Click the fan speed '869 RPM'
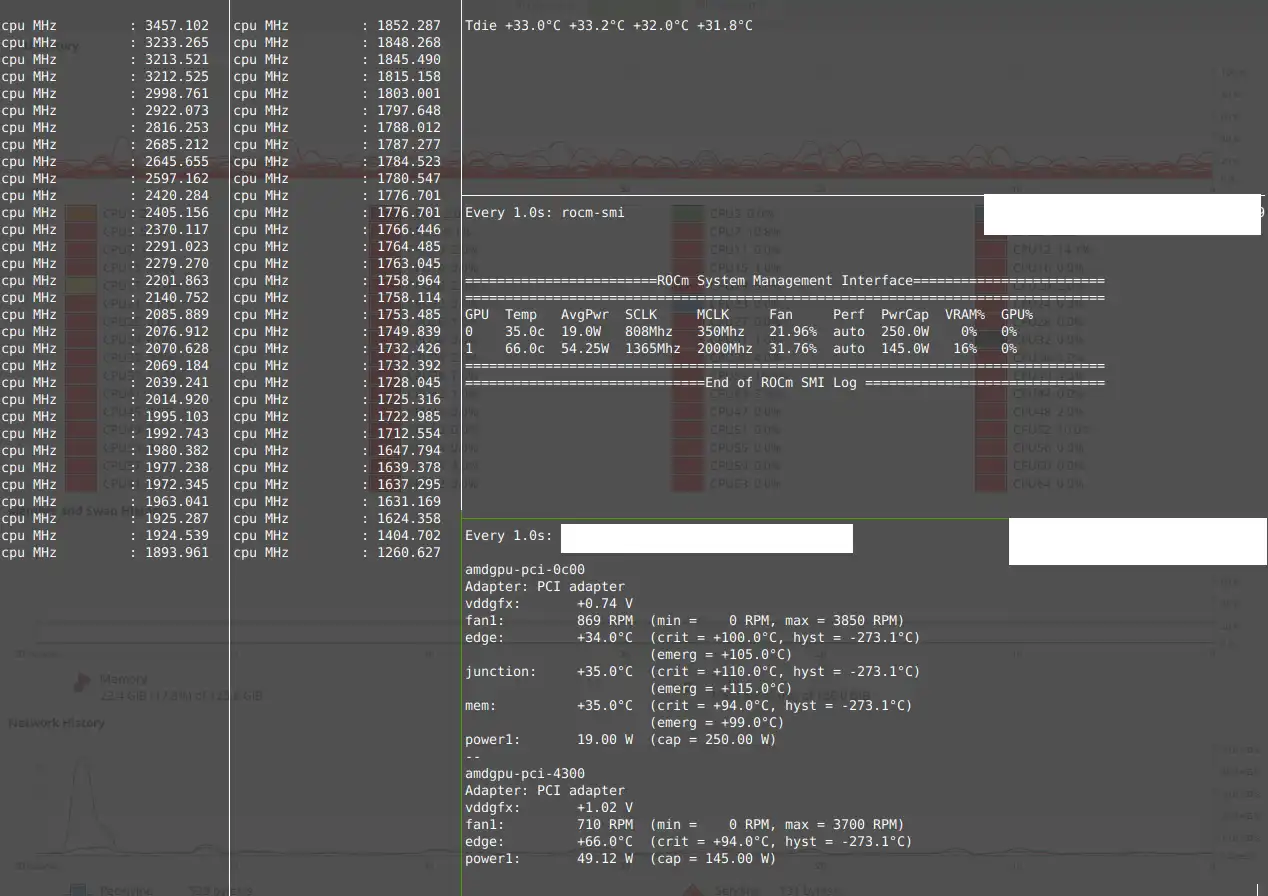The width and height of the screenshot is (1268, 896). (x=605, y=620)
